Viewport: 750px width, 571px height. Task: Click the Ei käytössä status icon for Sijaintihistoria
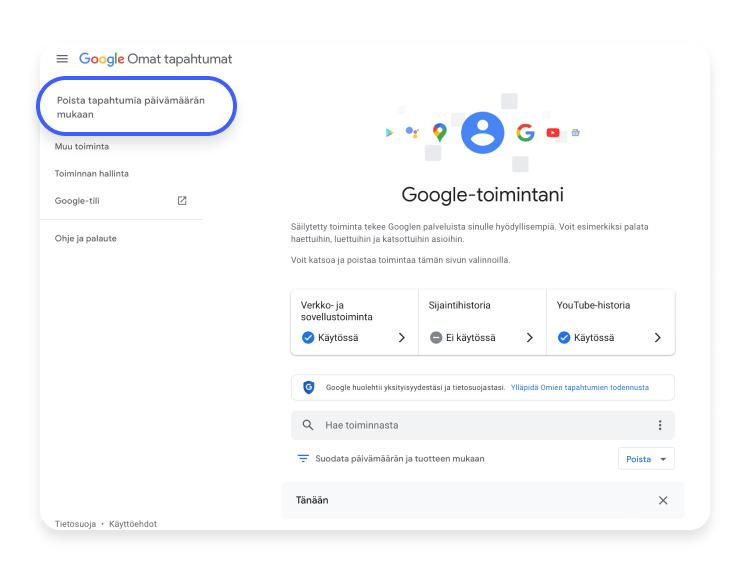pyautogui.click(x=436, y=338)
